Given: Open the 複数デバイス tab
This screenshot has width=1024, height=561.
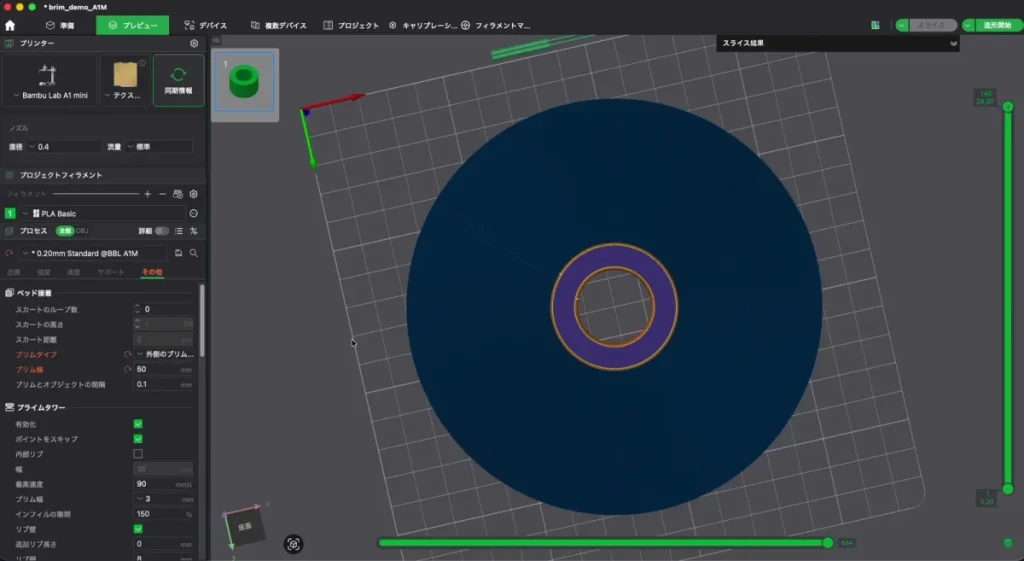Looking at the screenshot, I should (x=279, y=25).
